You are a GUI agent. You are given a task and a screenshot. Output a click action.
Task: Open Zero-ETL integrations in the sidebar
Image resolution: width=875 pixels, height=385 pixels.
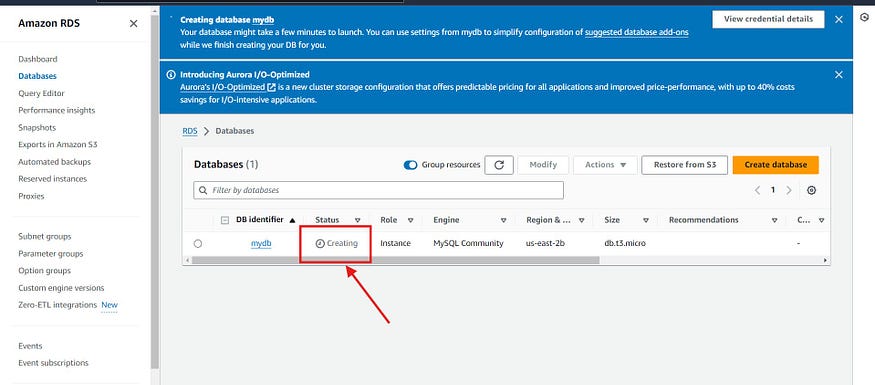click(57, 305)
